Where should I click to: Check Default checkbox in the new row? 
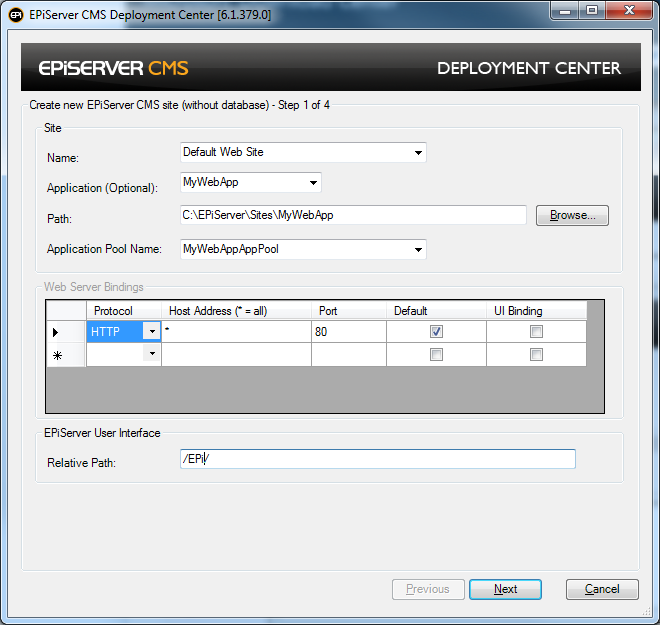click(436, 355)
